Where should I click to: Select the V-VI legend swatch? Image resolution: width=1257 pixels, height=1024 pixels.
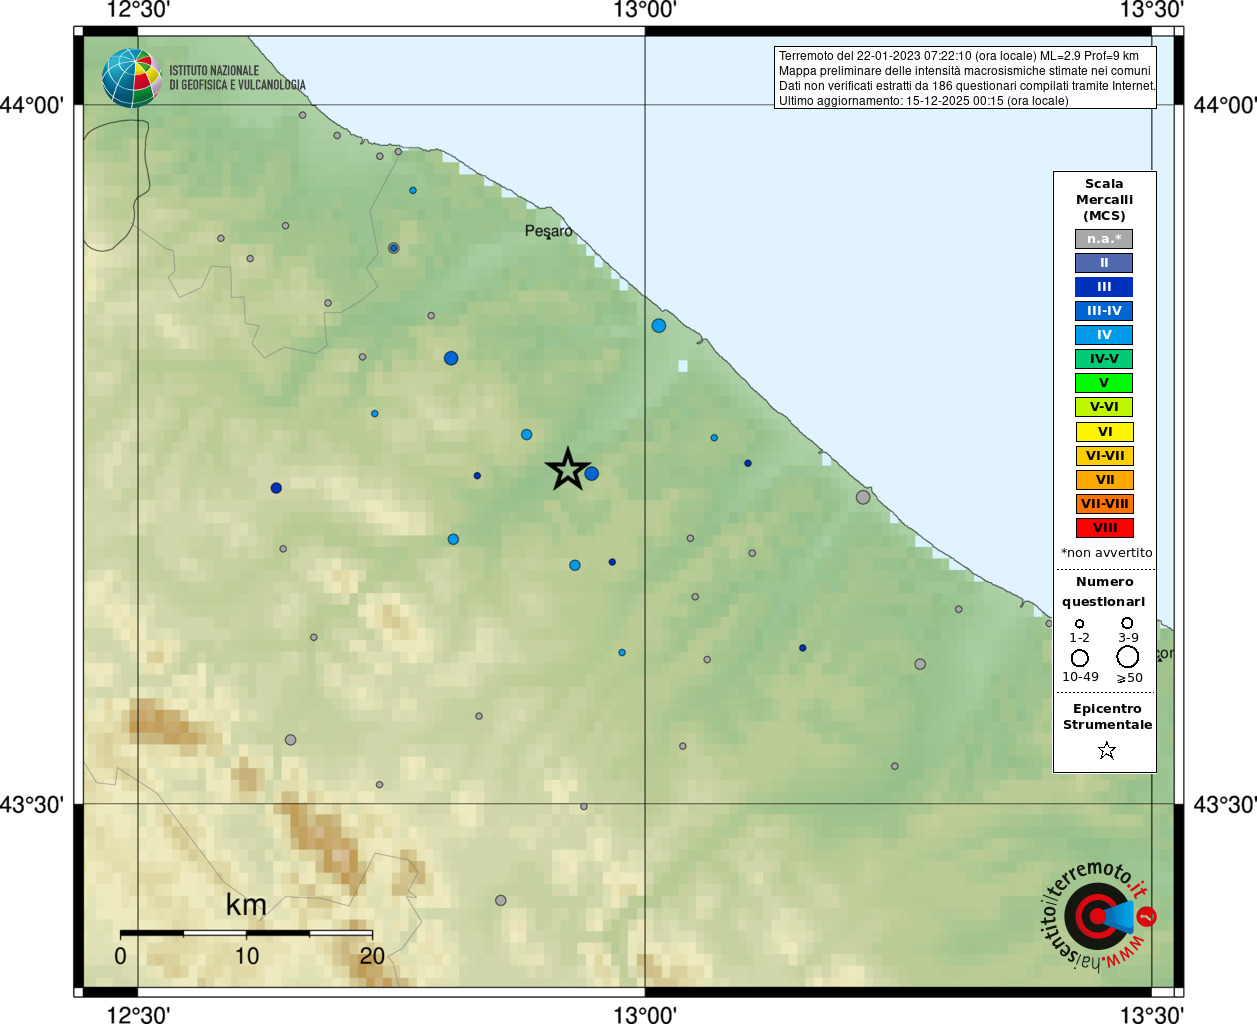(1104, 407)
